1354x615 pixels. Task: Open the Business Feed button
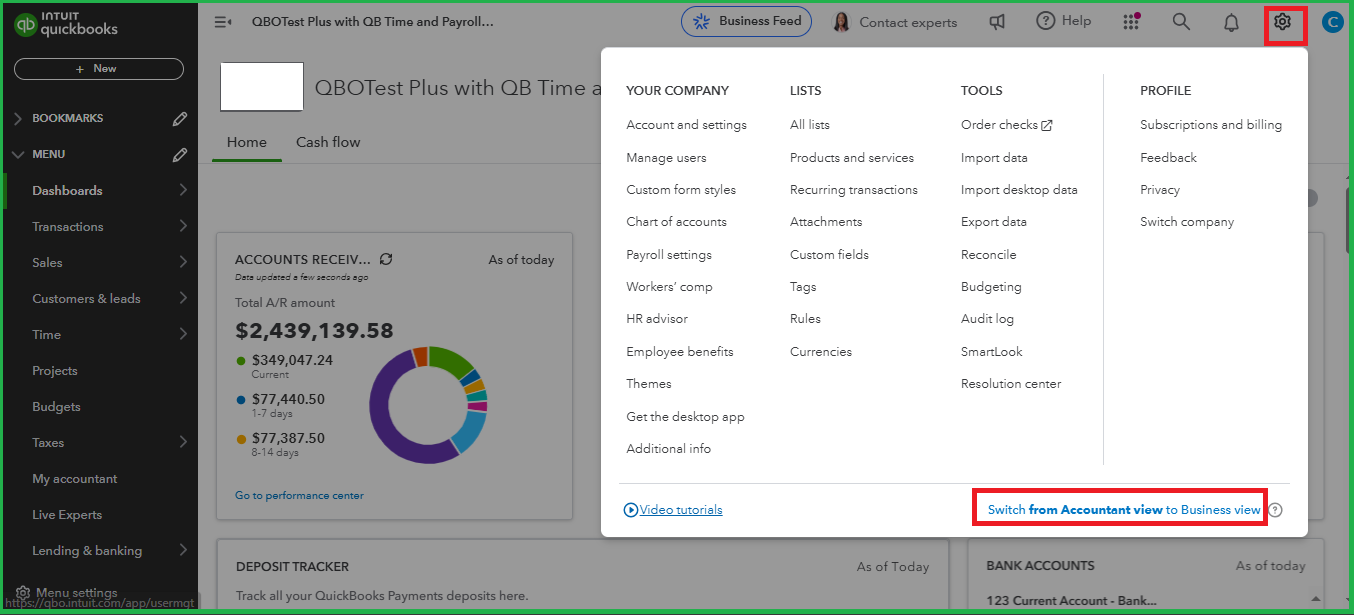coord(746,21)
